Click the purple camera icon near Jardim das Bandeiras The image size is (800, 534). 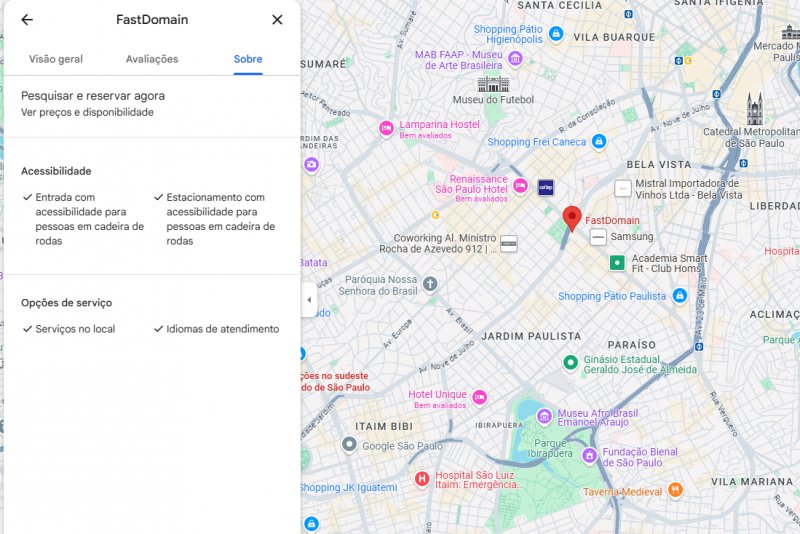(311, 165)
